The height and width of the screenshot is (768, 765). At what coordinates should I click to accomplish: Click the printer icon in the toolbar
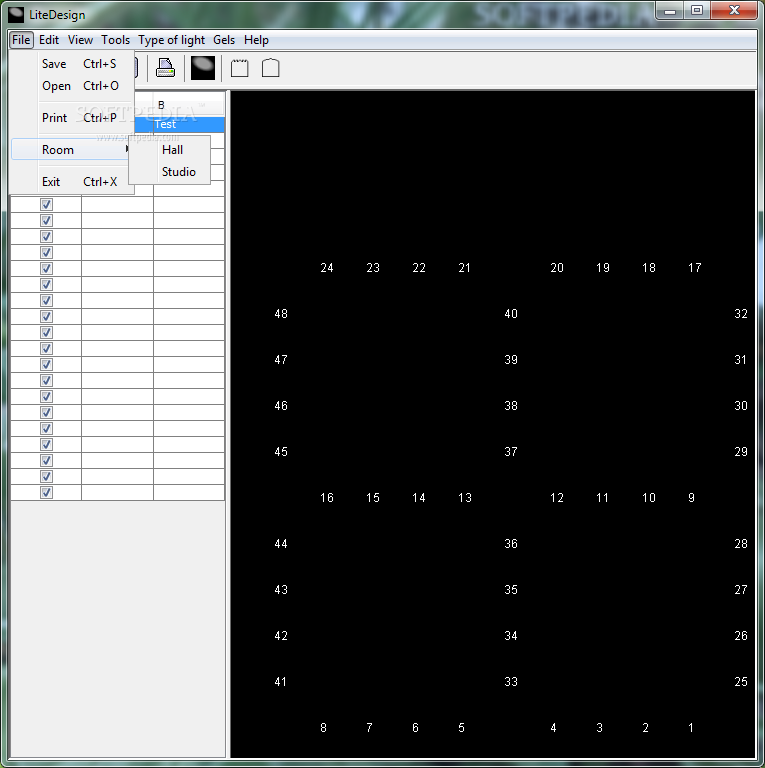pos(165,68)
